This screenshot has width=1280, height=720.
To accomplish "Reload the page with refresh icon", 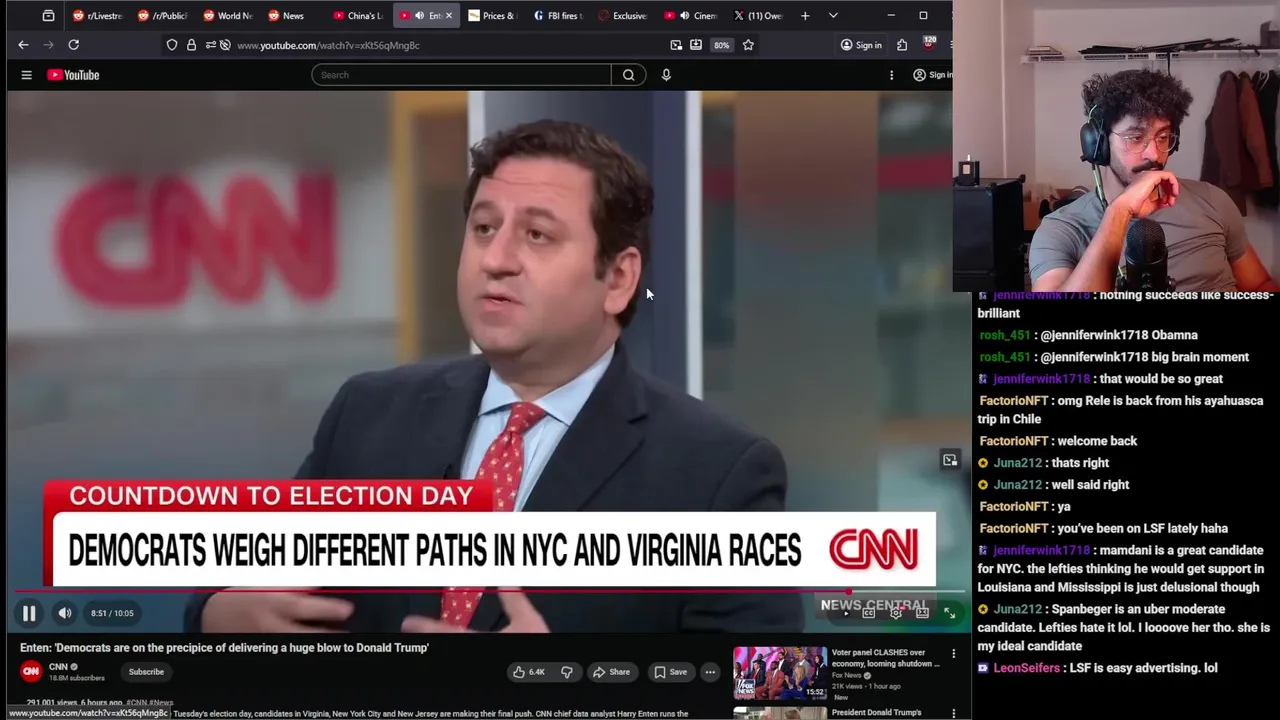I will [73, 45].
